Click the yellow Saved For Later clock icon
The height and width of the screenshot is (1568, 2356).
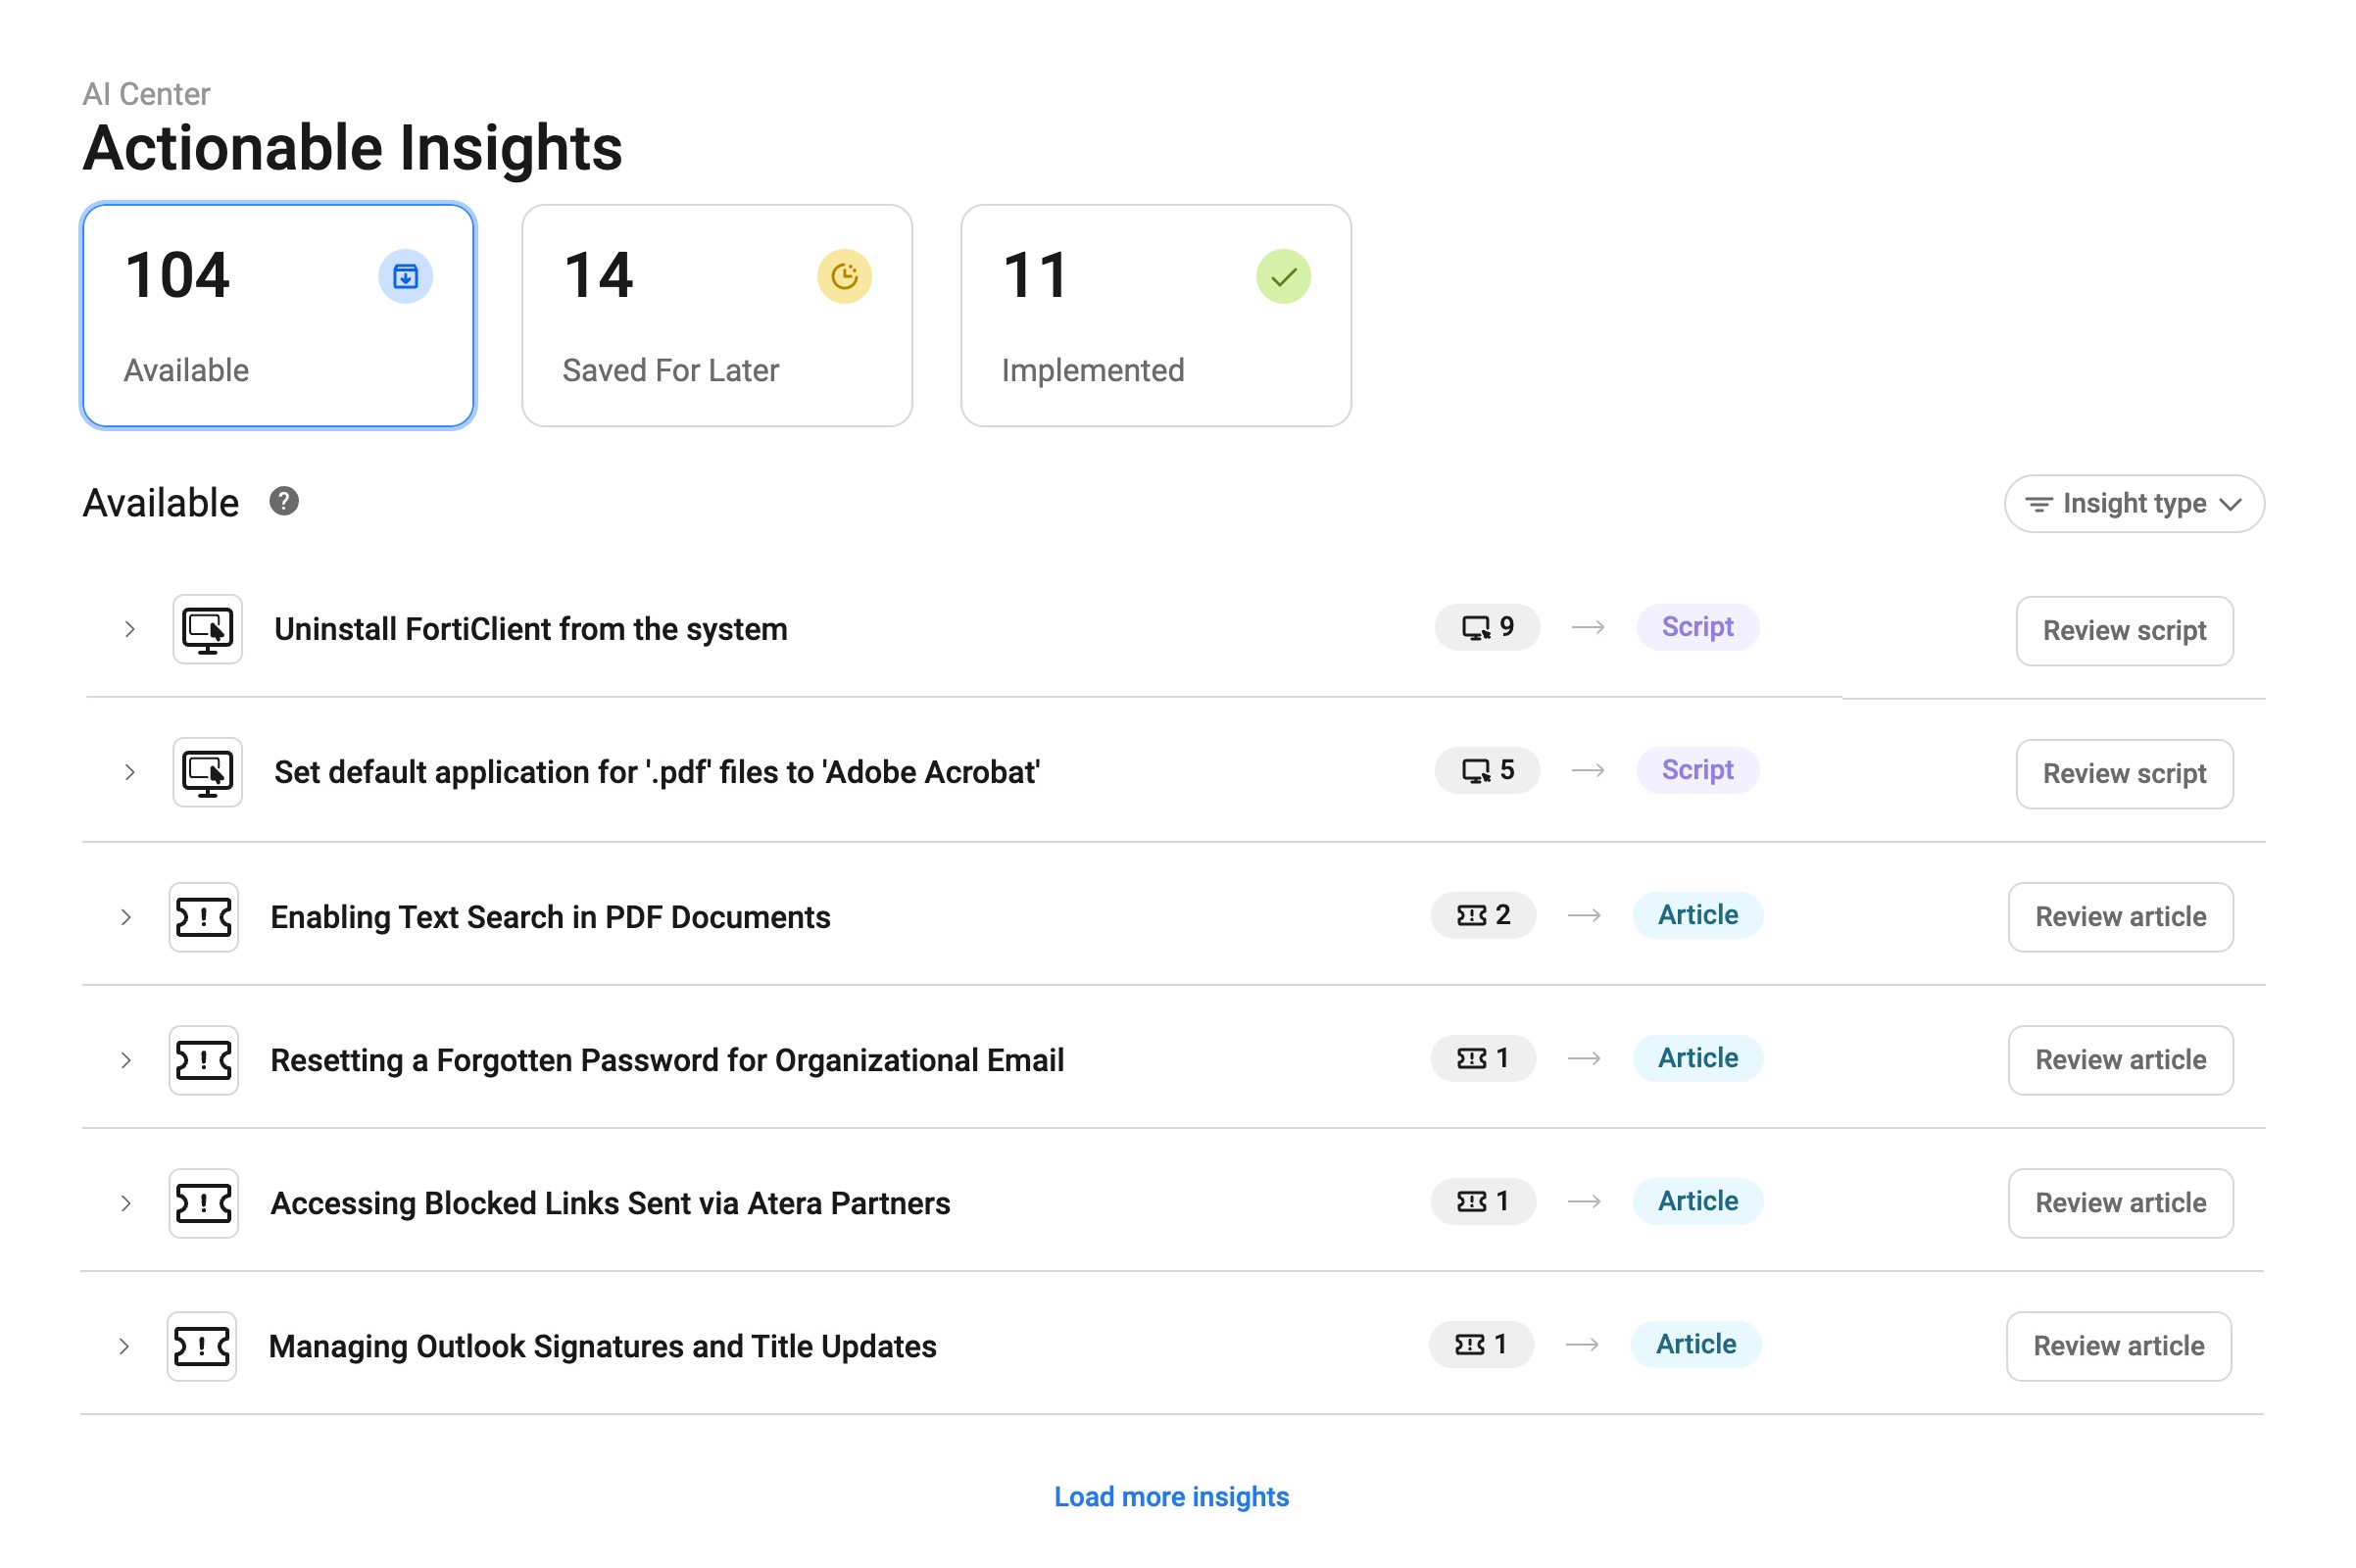844,276
